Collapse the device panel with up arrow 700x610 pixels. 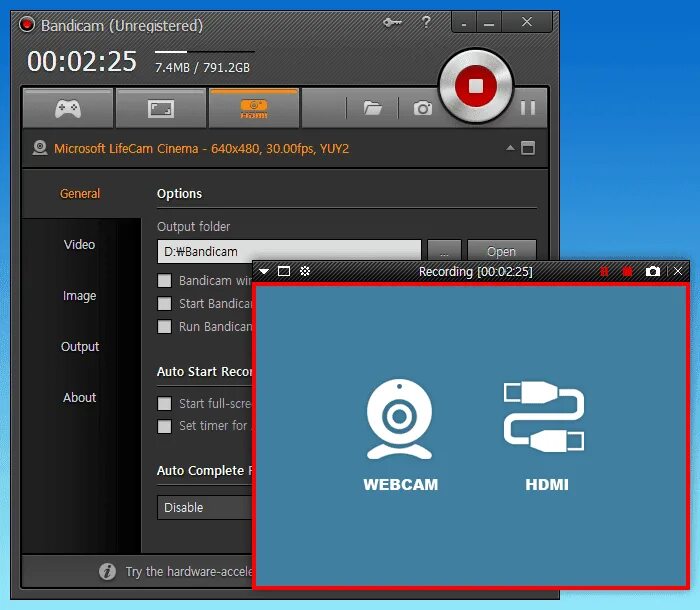(x=510, y=148)
